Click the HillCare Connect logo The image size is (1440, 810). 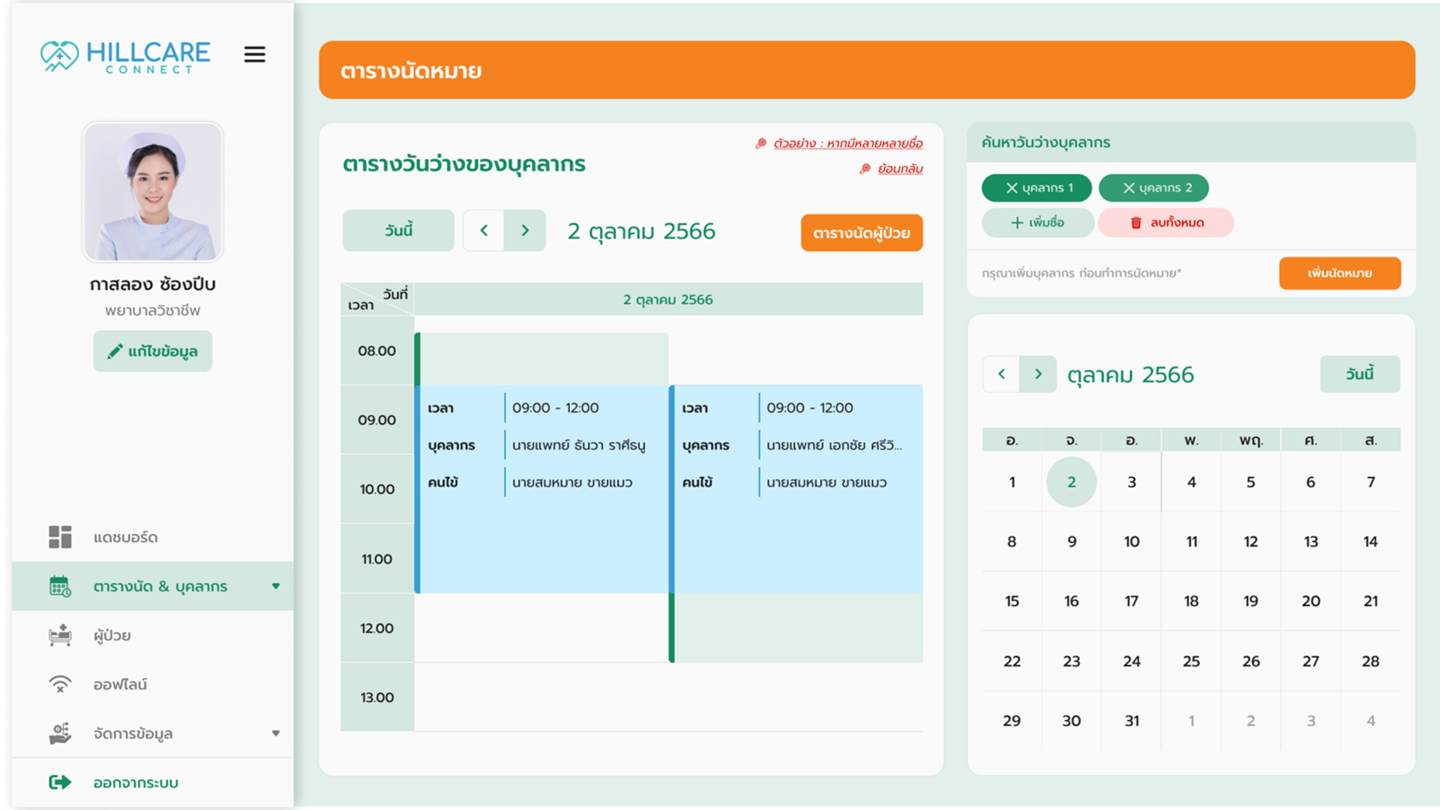[x=126, y=55]
